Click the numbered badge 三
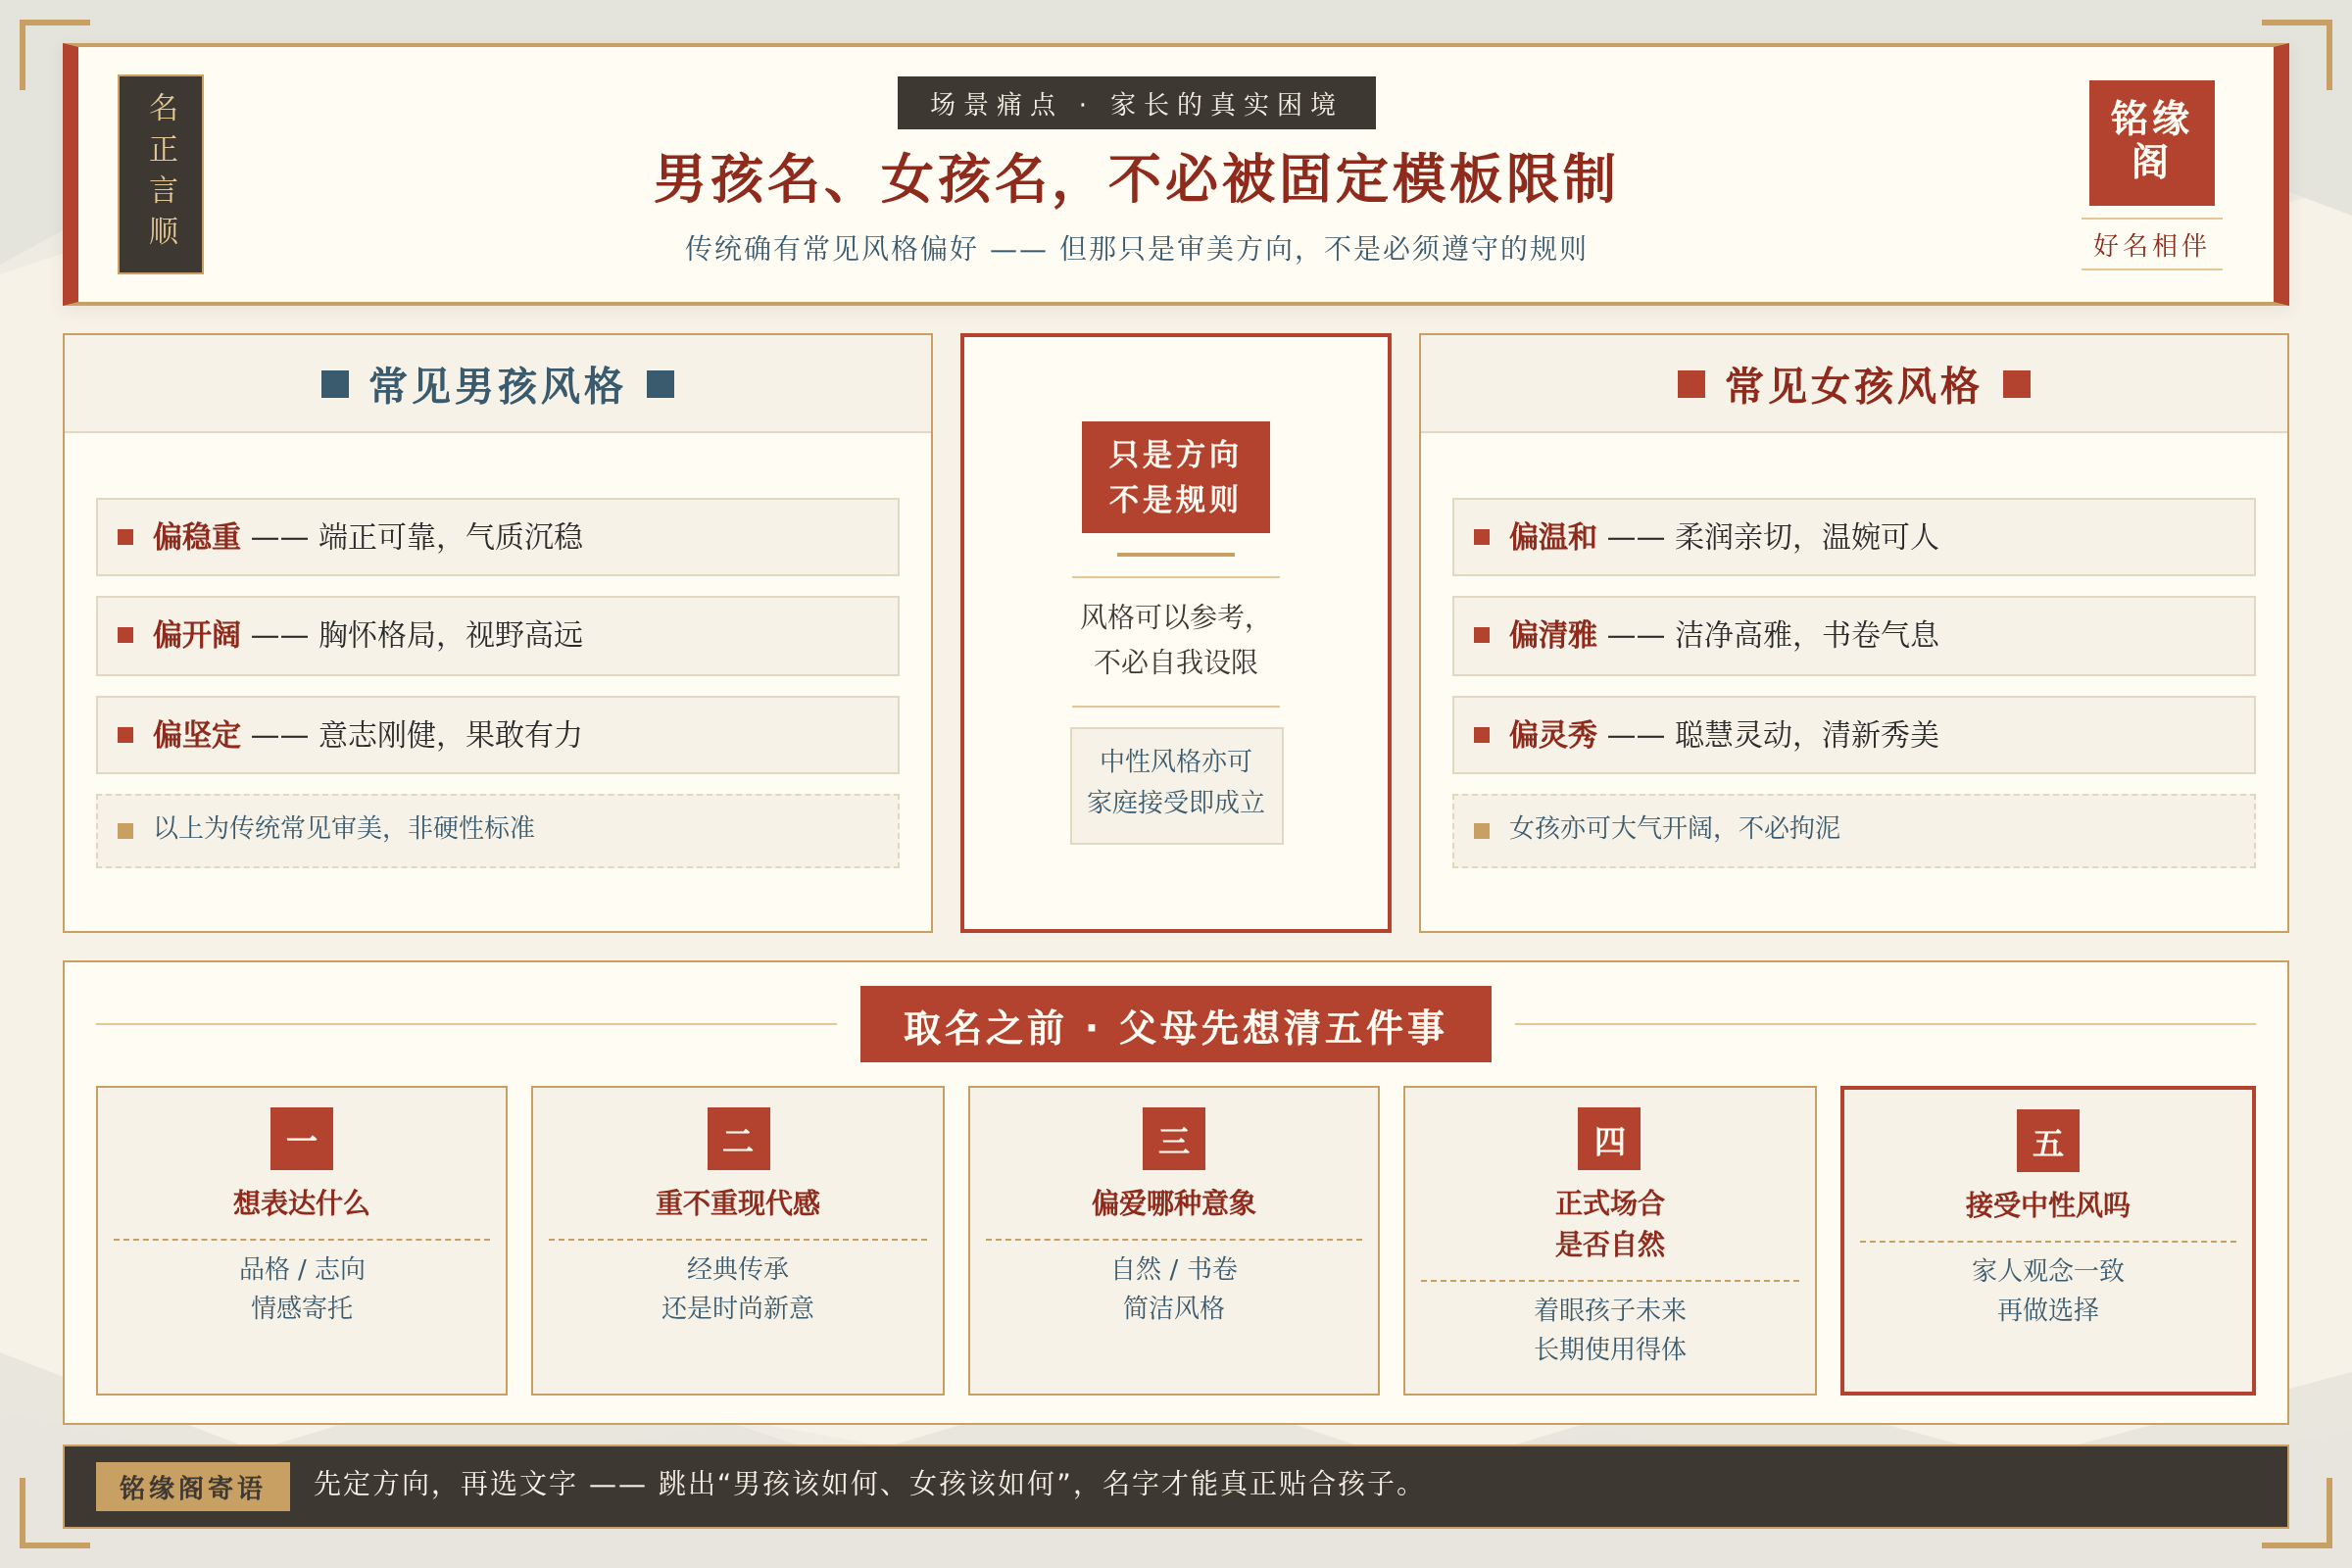 coord(1174,1138)
